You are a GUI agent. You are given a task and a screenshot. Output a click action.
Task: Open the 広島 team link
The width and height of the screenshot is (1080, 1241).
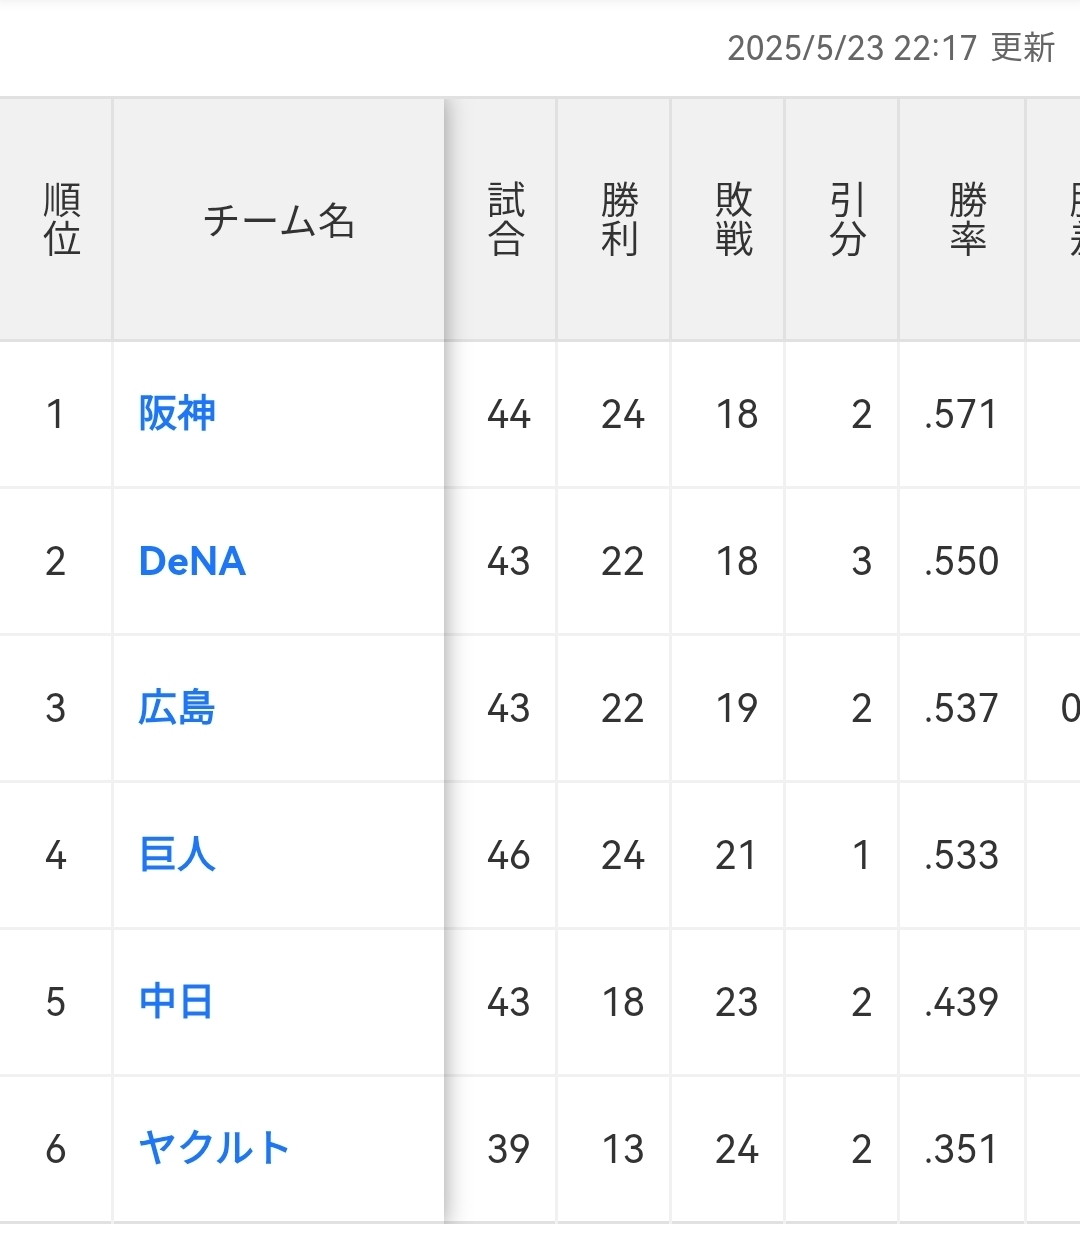click(x=177, y=708)
